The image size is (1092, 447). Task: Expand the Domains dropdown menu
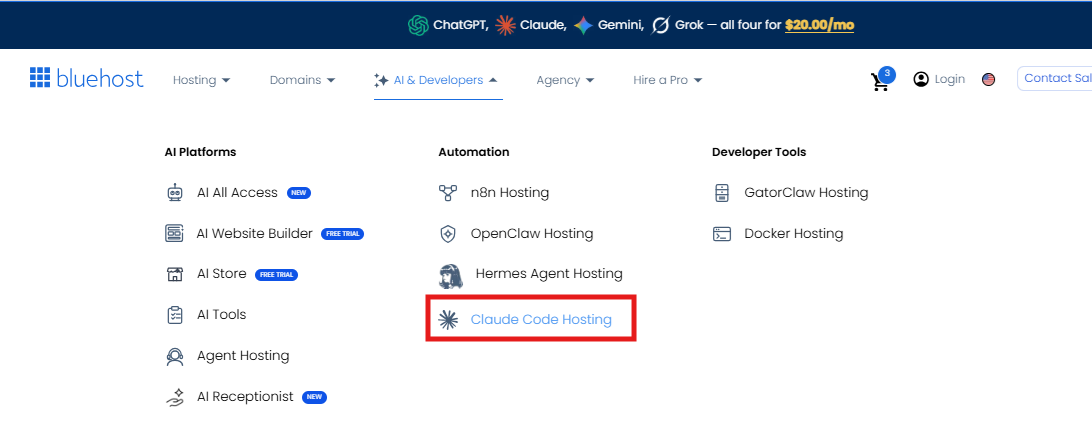[302, 80]
